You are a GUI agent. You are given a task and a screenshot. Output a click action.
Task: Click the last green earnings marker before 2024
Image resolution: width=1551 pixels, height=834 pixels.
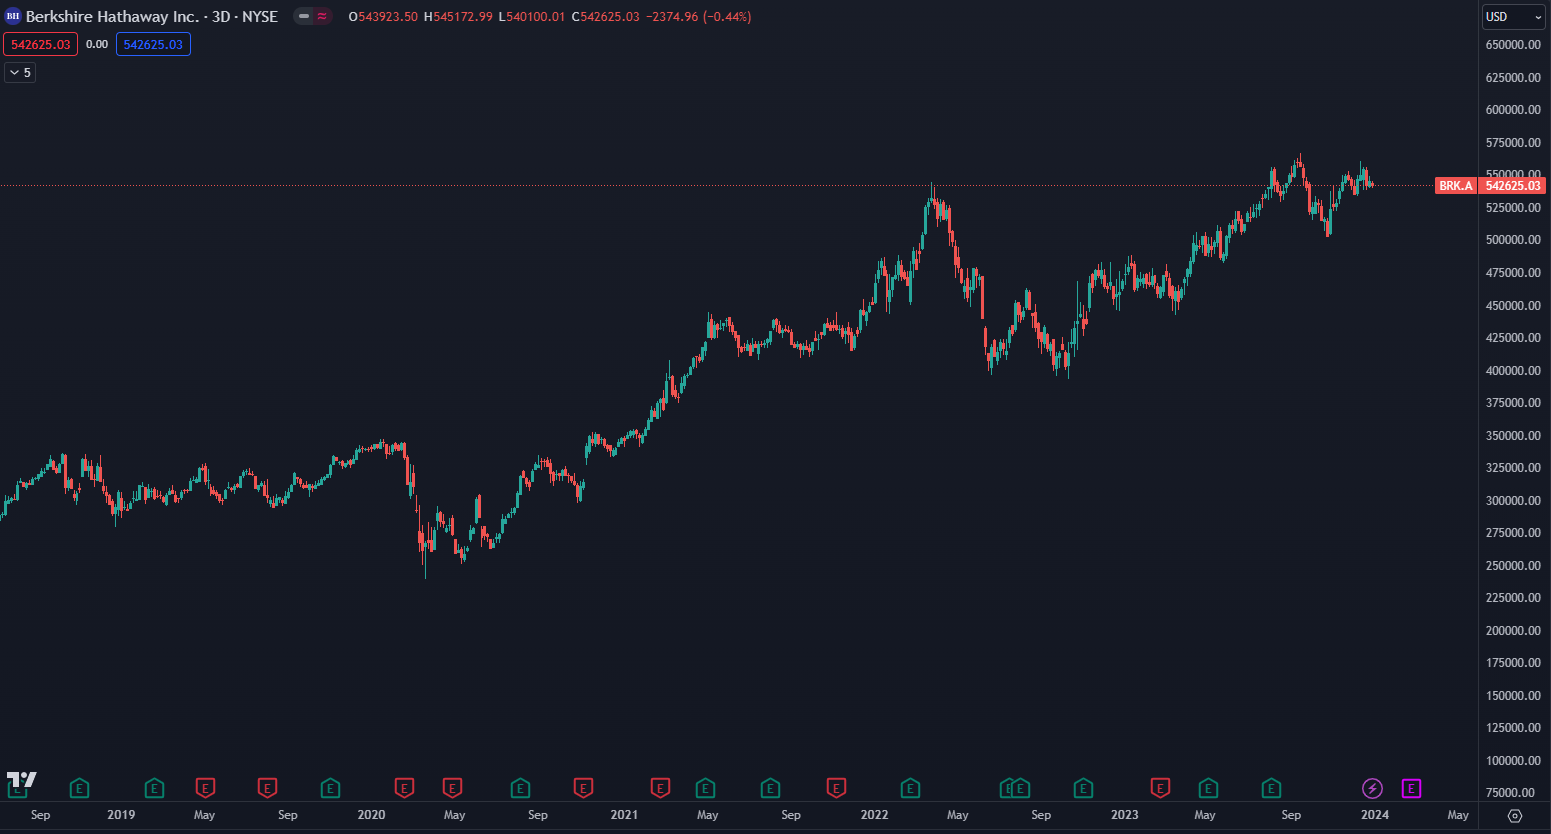click(x=1271, y=789)
